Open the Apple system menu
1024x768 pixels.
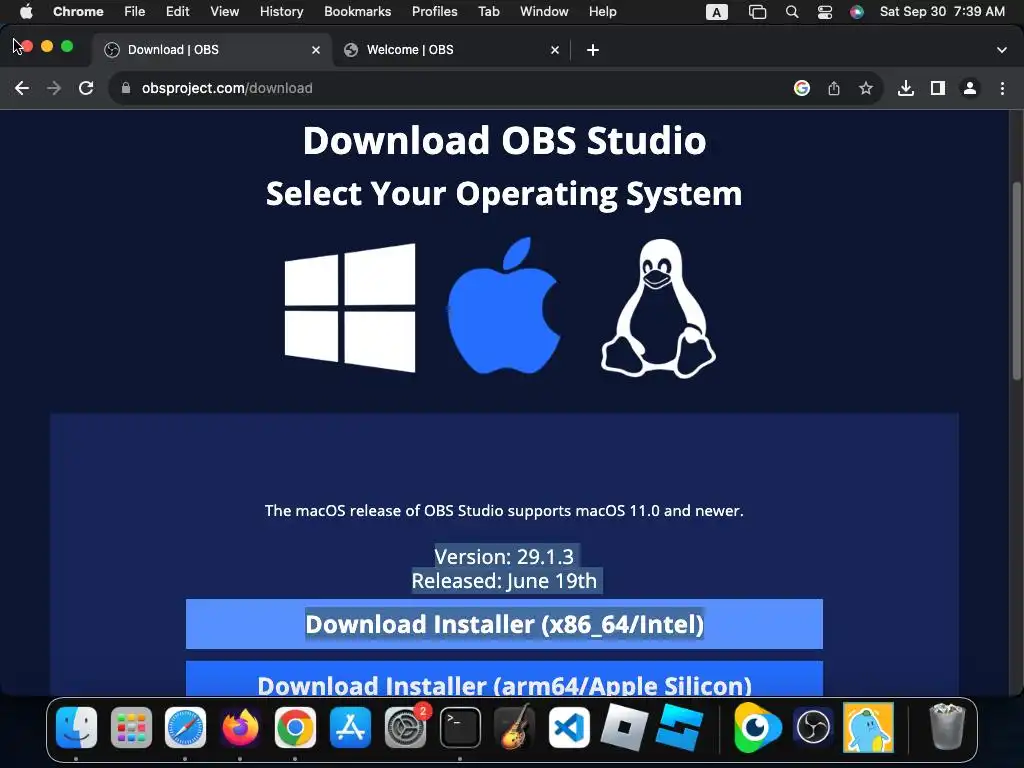point(26,12)
